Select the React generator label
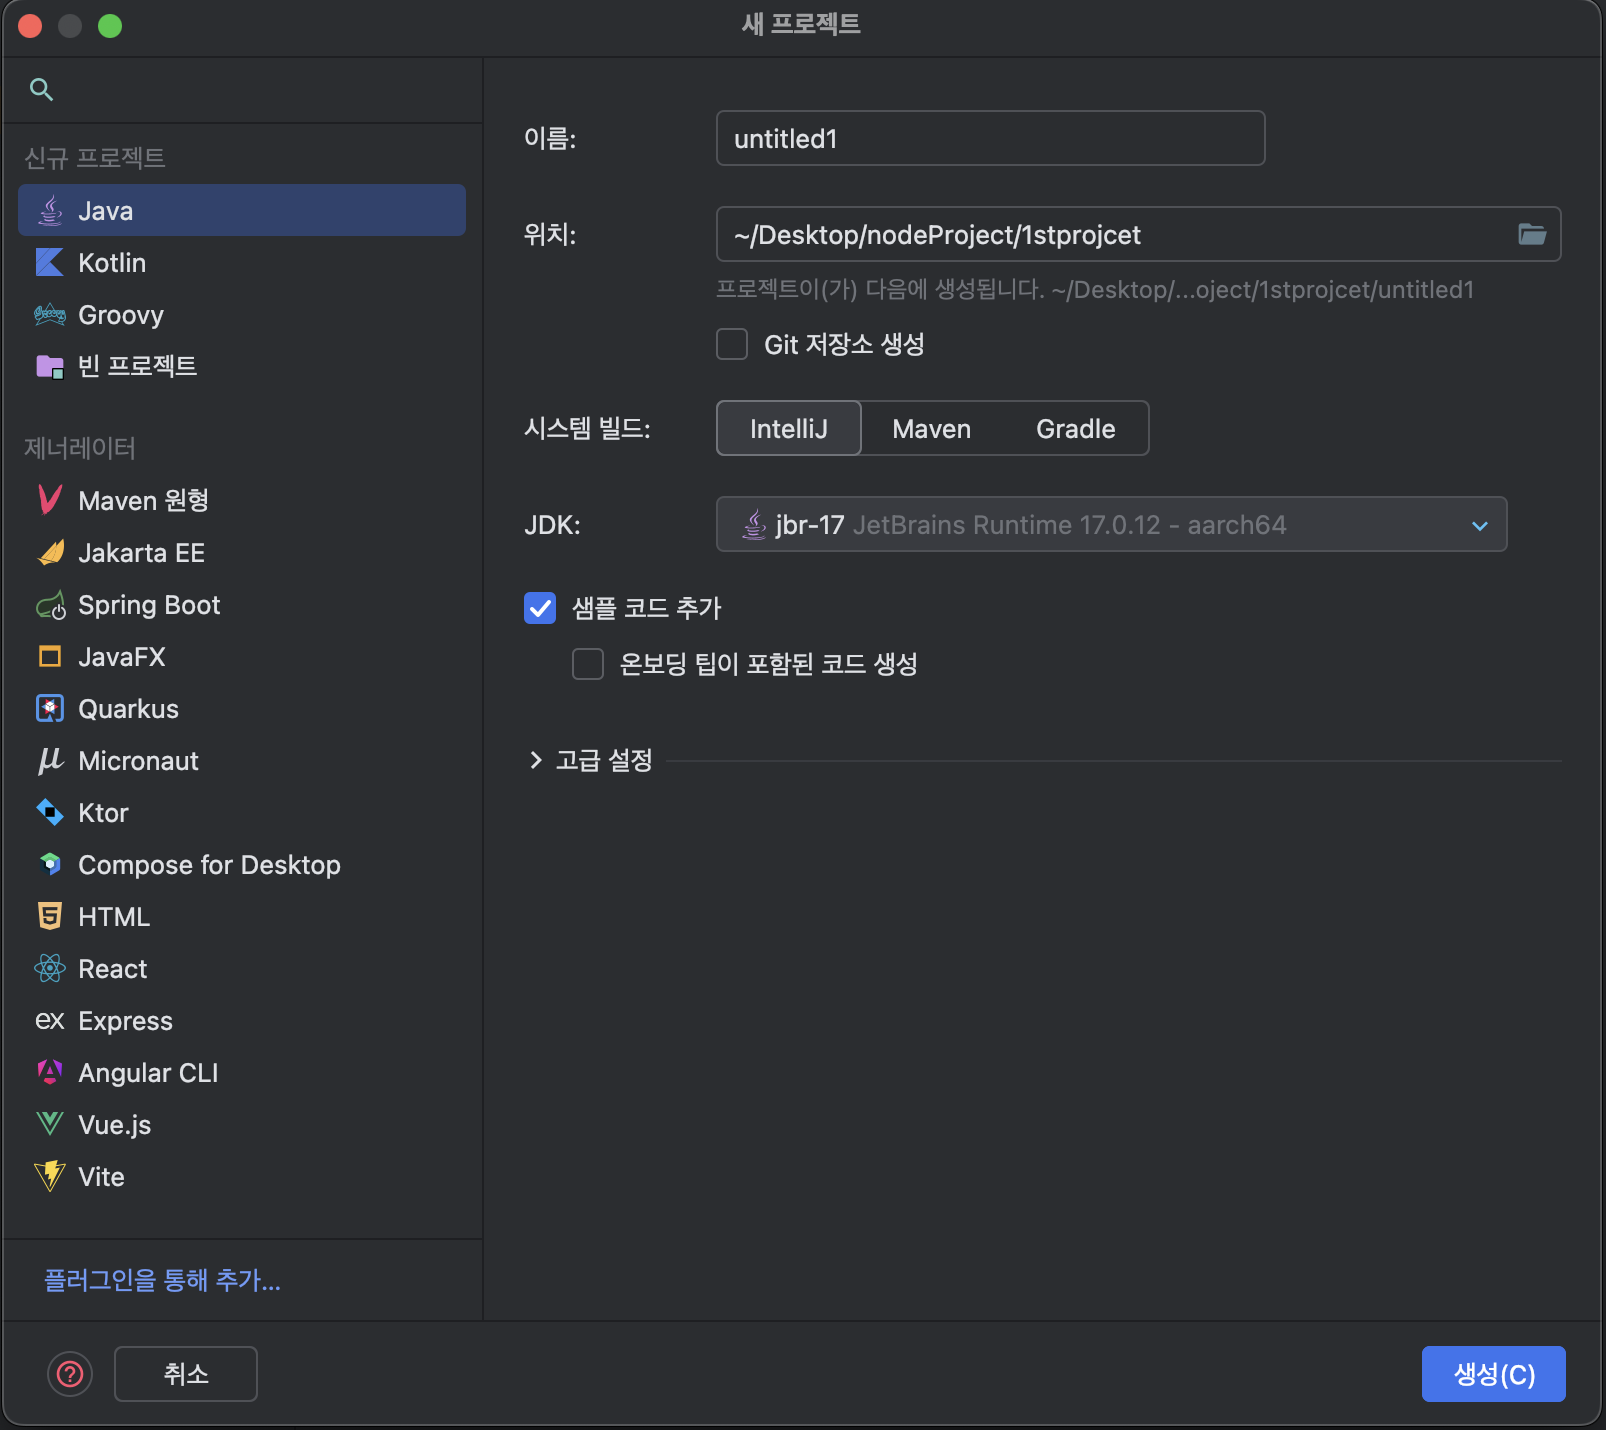Viewport: 1606px width, 1430px height. point(112,969)
